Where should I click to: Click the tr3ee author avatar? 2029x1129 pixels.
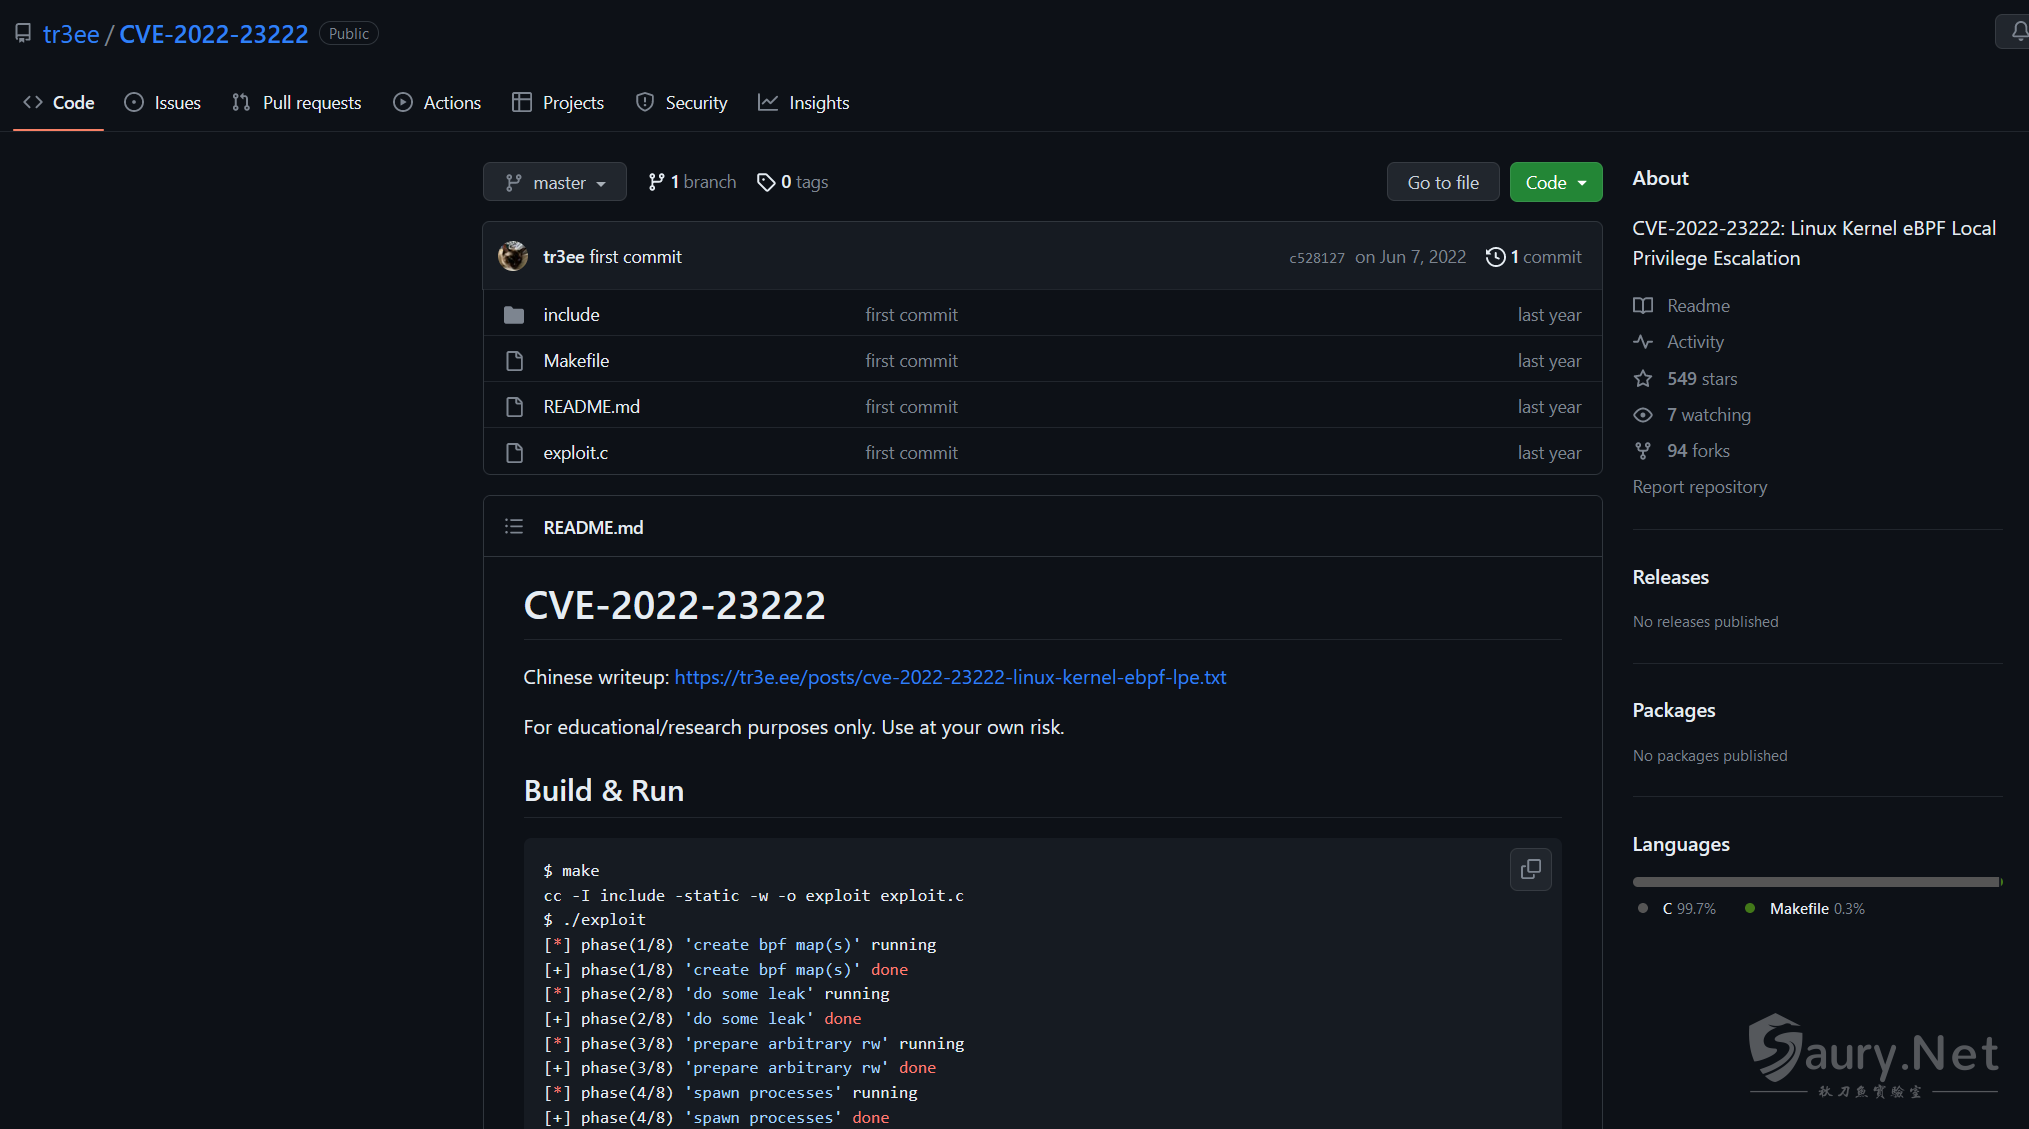(513, 256)
